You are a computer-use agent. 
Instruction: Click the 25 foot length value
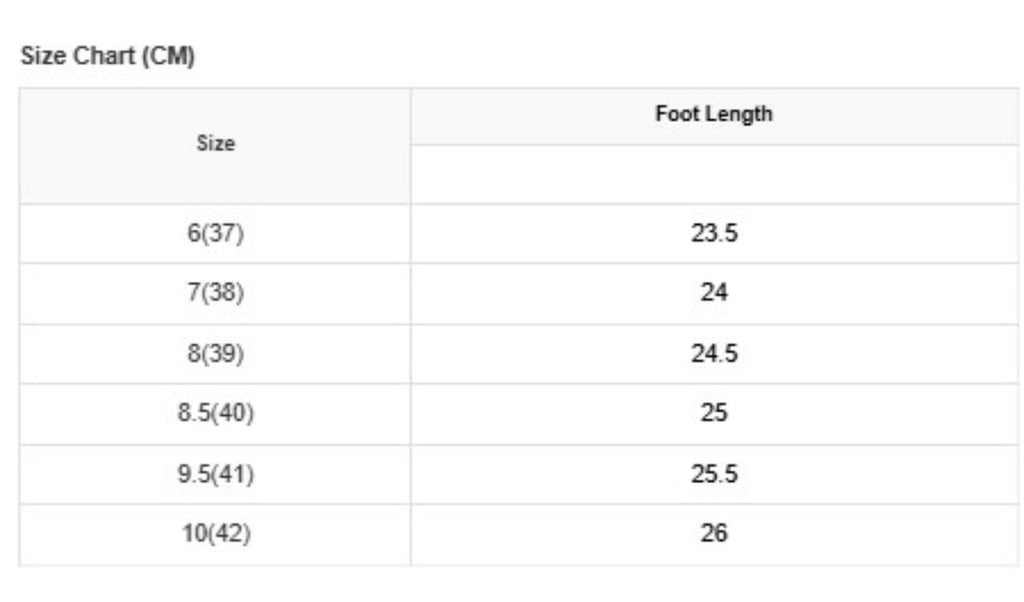pos(714,414)
